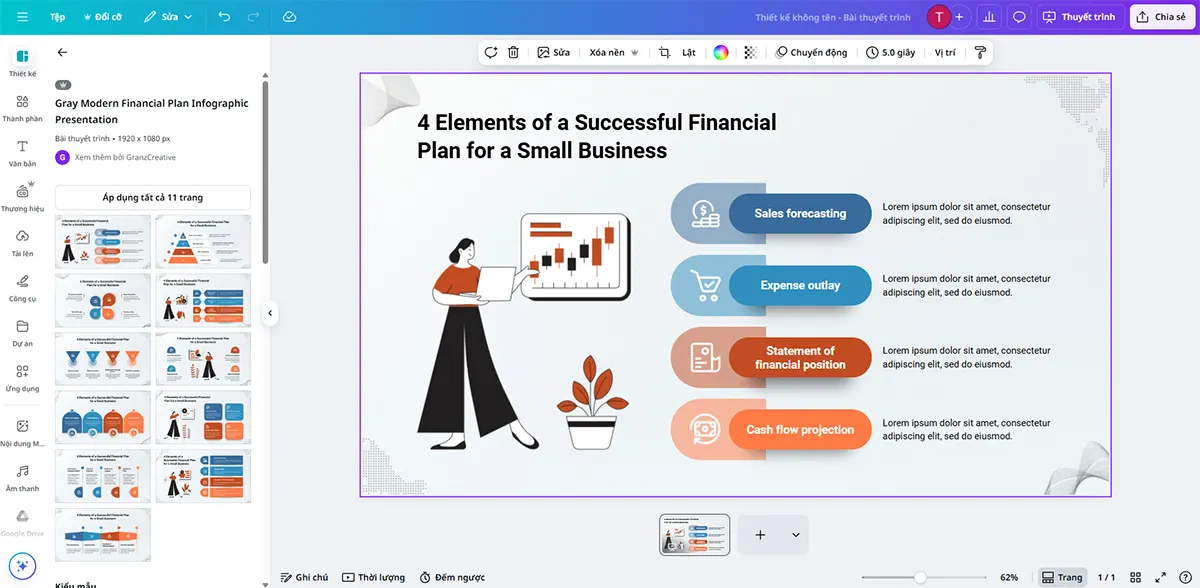Copy style with the paint roller

pyautogui.click(x=980, y=52)
